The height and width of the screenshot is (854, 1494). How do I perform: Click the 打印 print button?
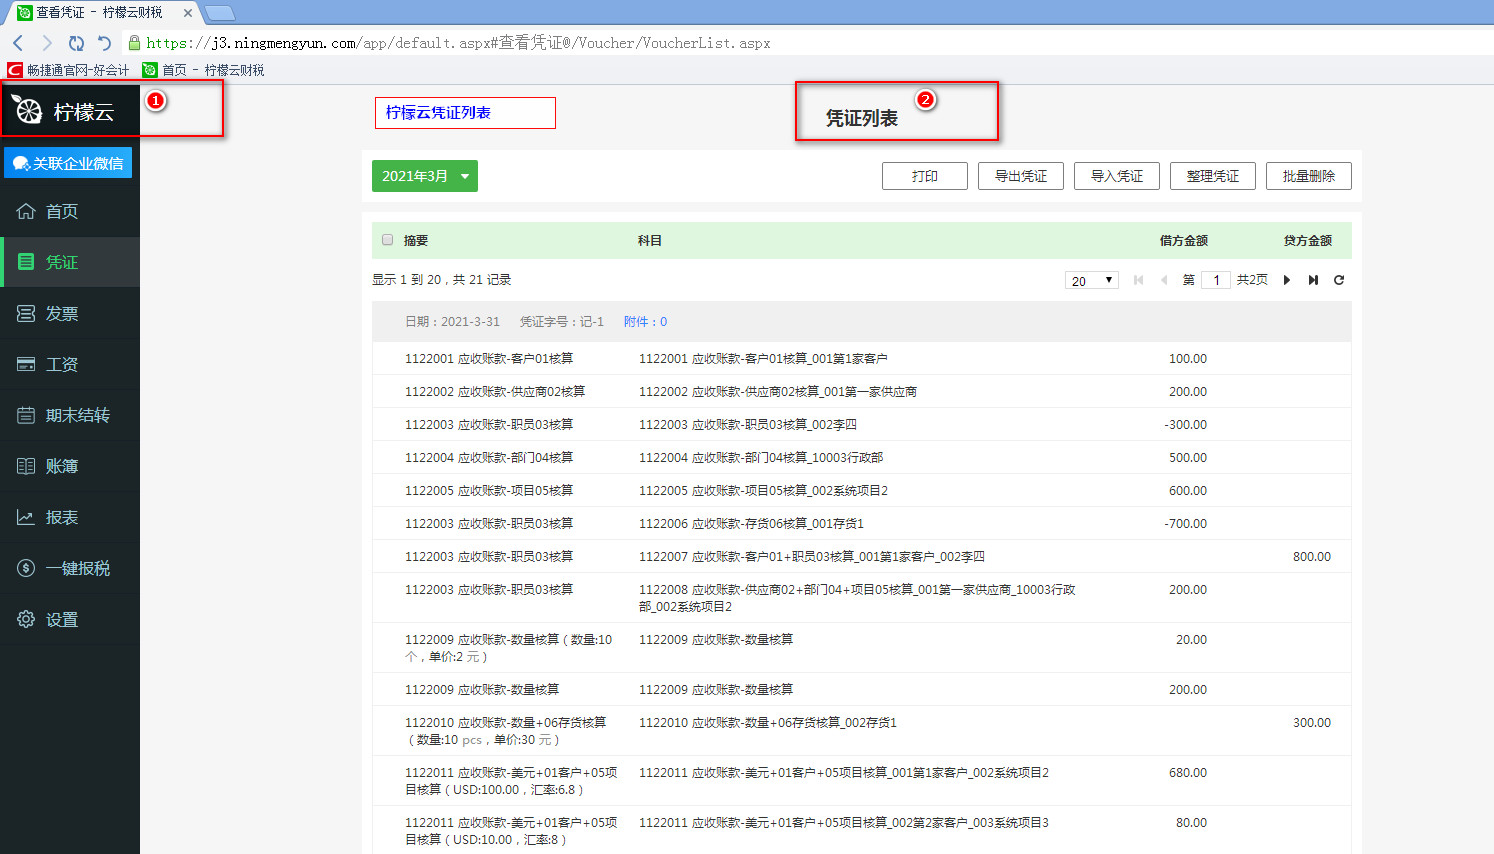(x=924, y=176)
